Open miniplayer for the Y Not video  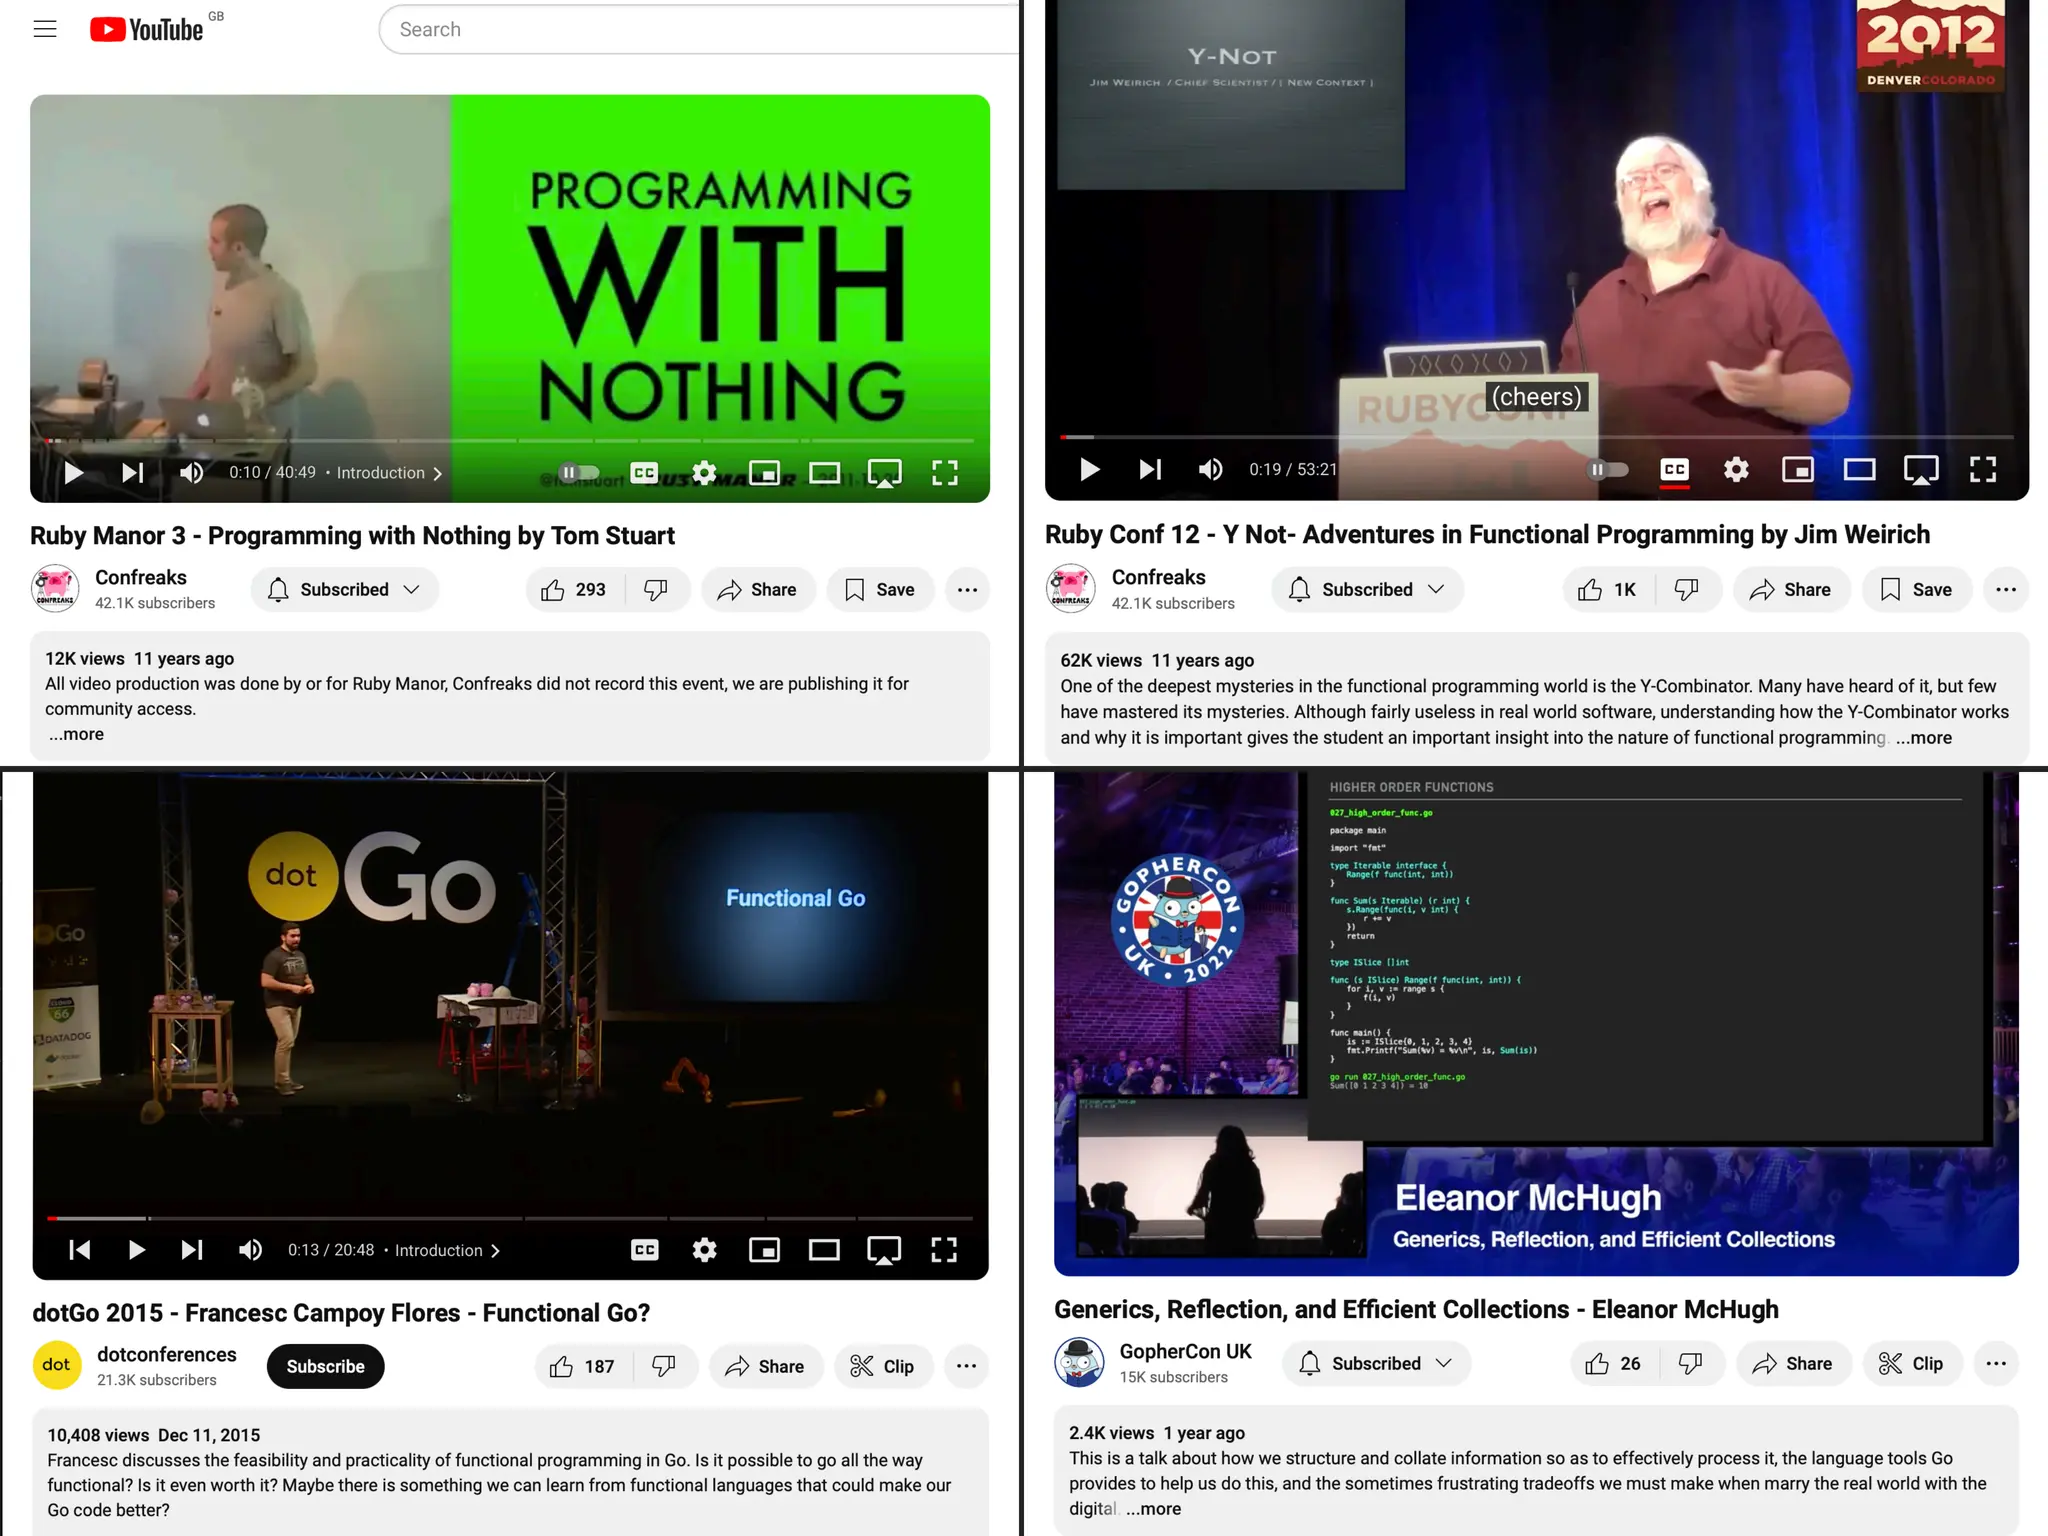coord(1797,469)
